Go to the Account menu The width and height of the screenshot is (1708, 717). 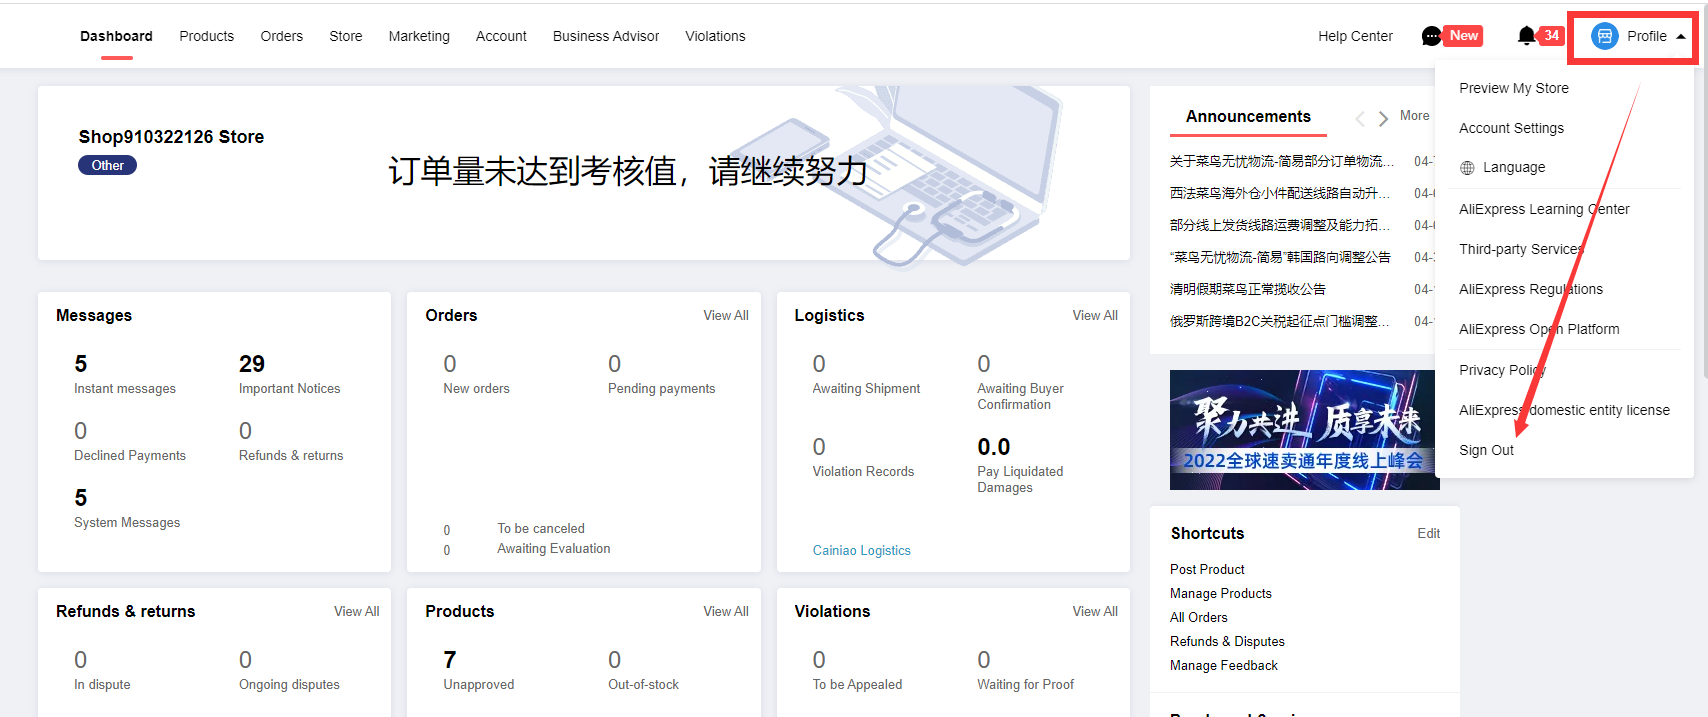(x=501, y=36)
